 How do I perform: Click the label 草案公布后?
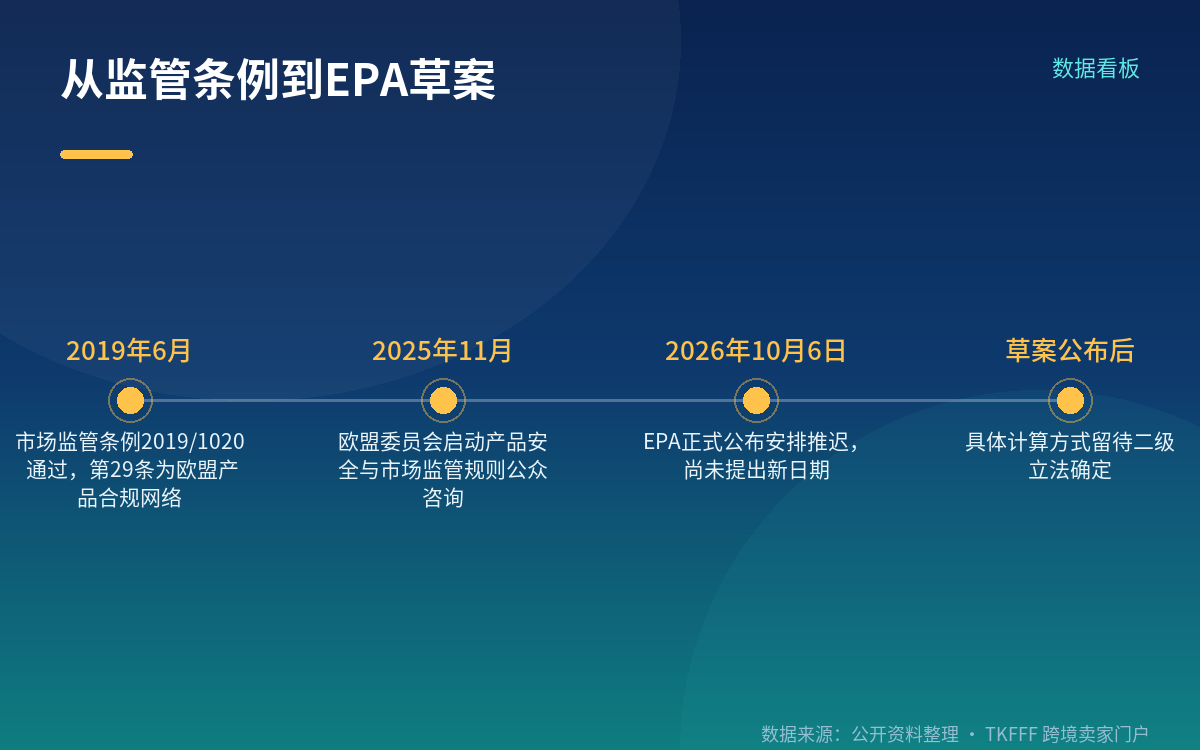point(1070,351)
